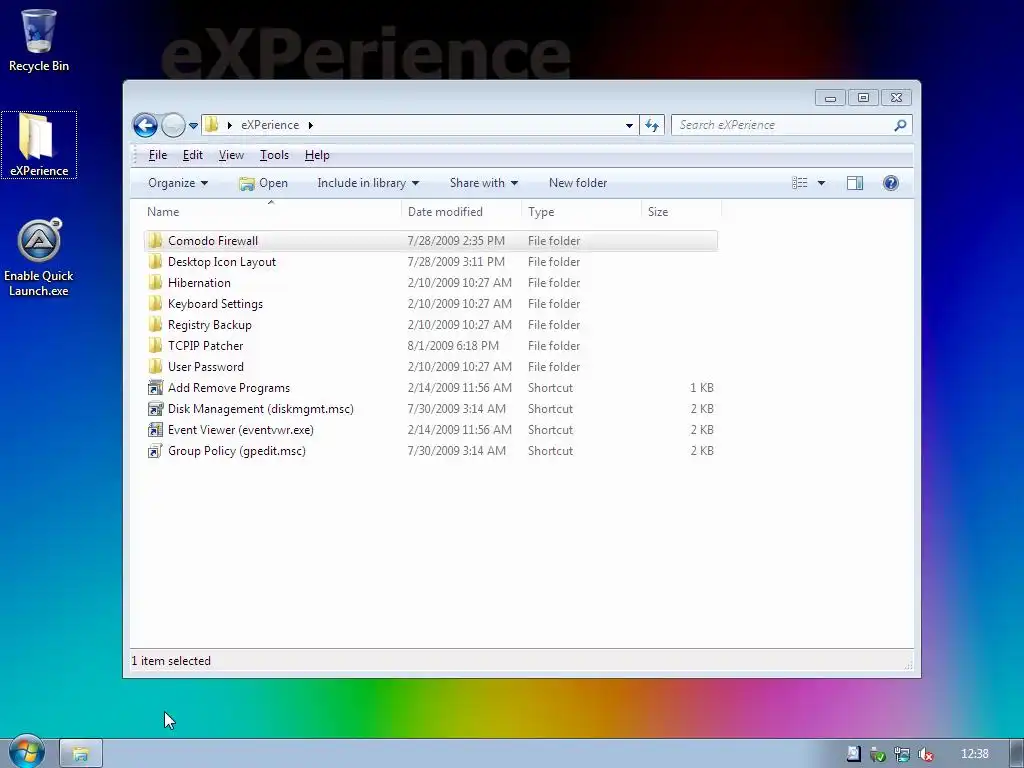
Task: Create a New folder
Action: (x=578, y=183)
